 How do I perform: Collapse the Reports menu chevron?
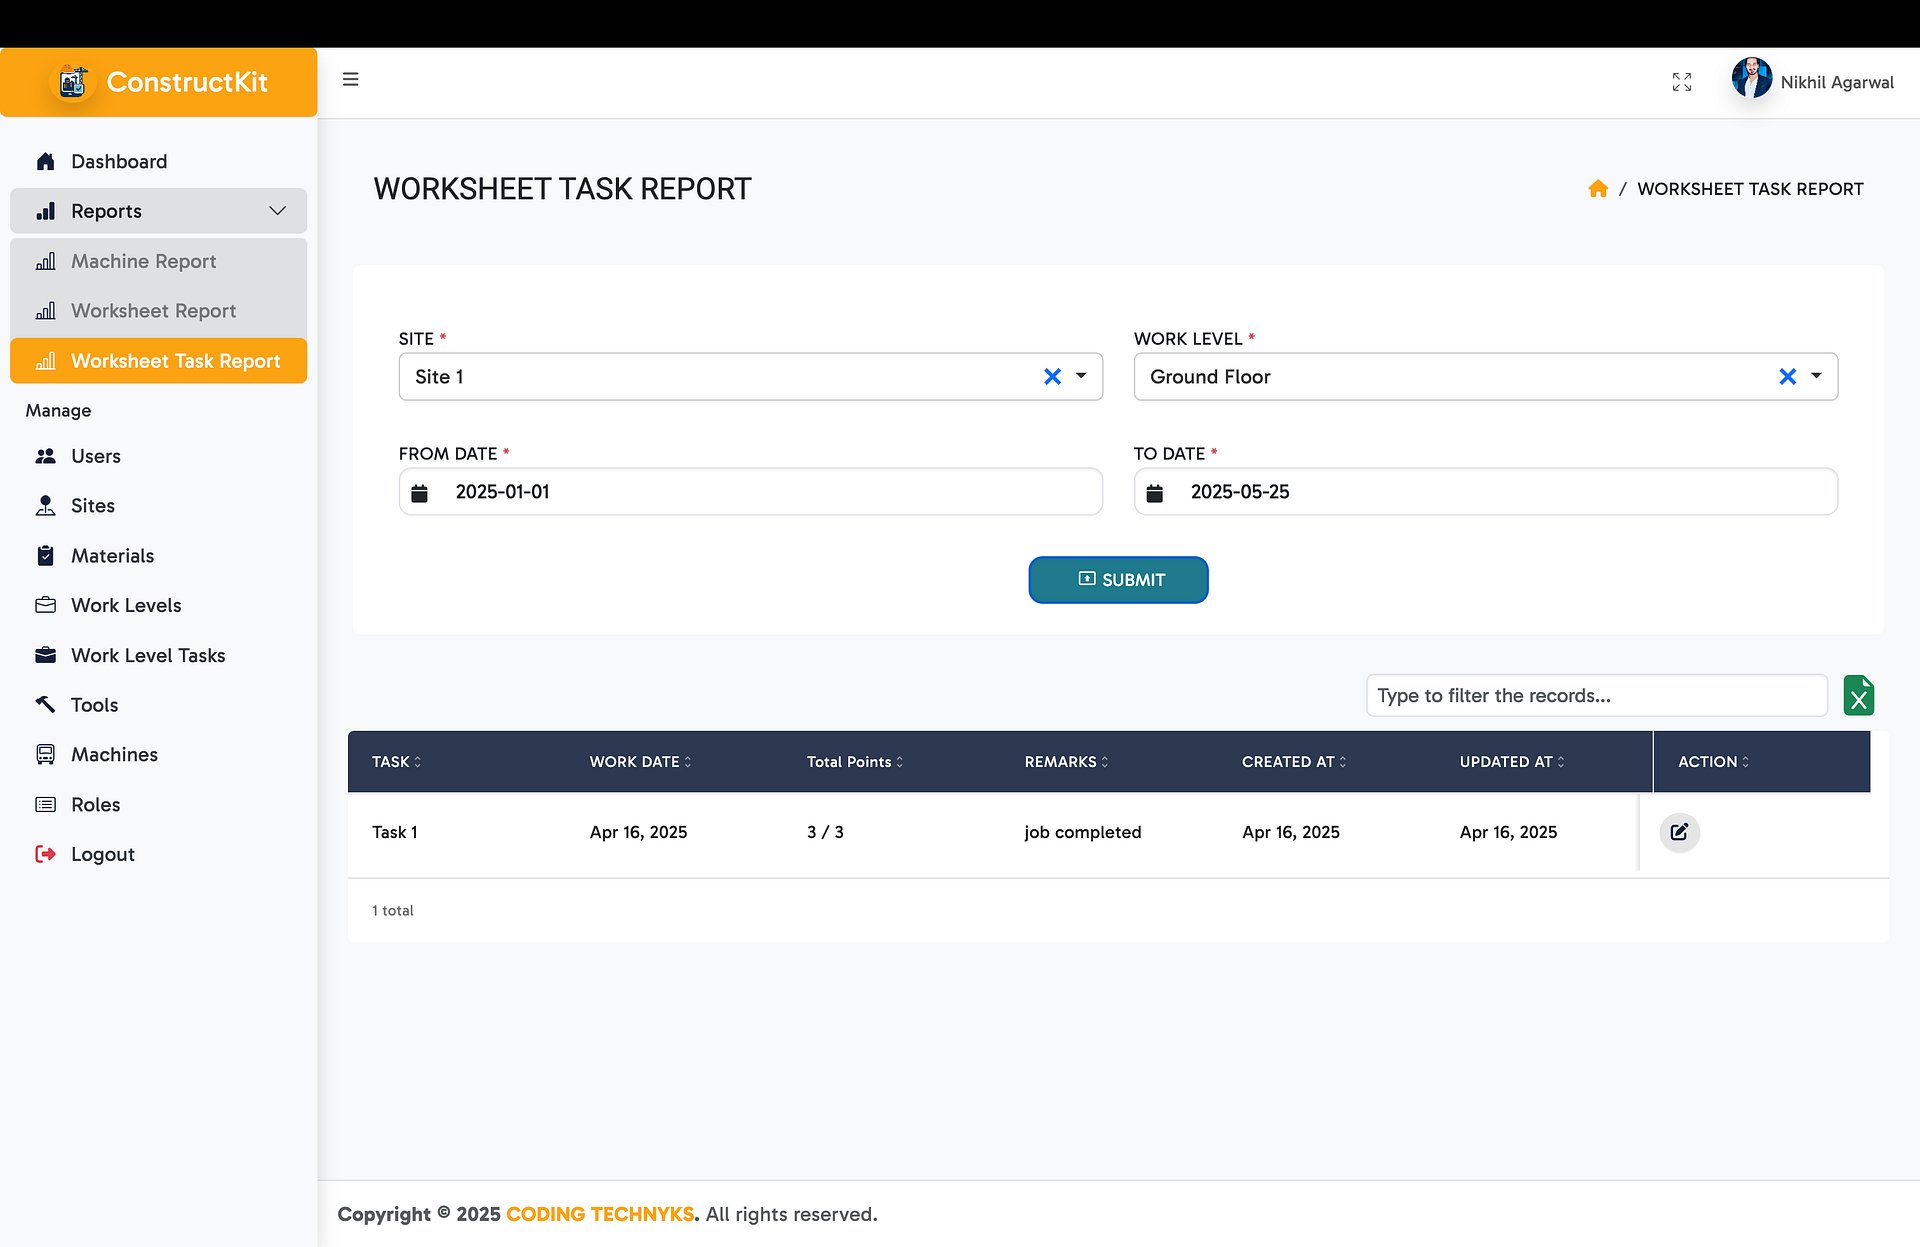coord(278,211)
